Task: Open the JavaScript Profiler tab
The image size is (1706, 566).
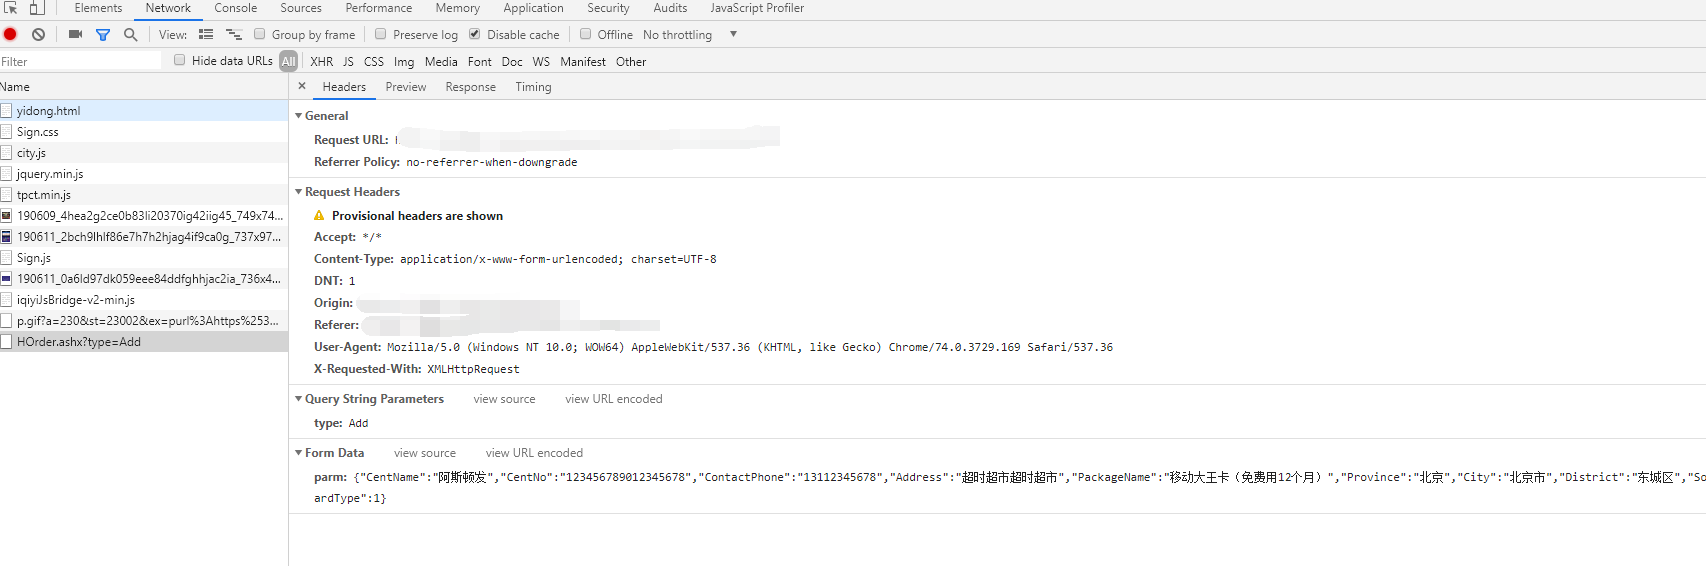Action: (x=757, y=8)
